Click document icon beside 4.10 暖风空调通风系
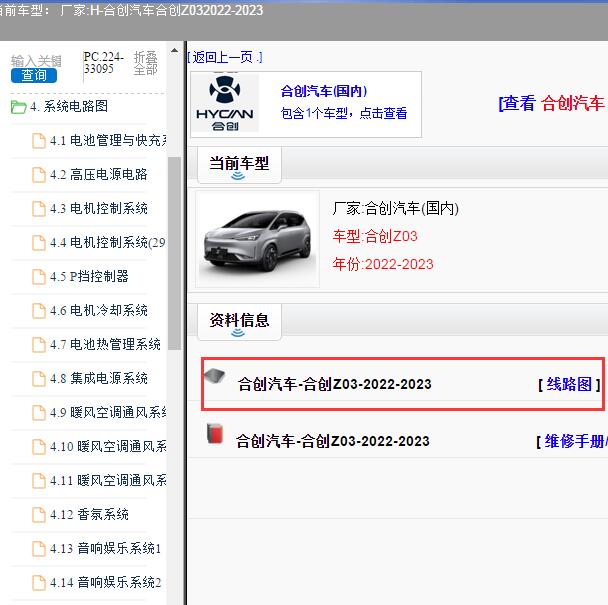 tap(38, 447)
